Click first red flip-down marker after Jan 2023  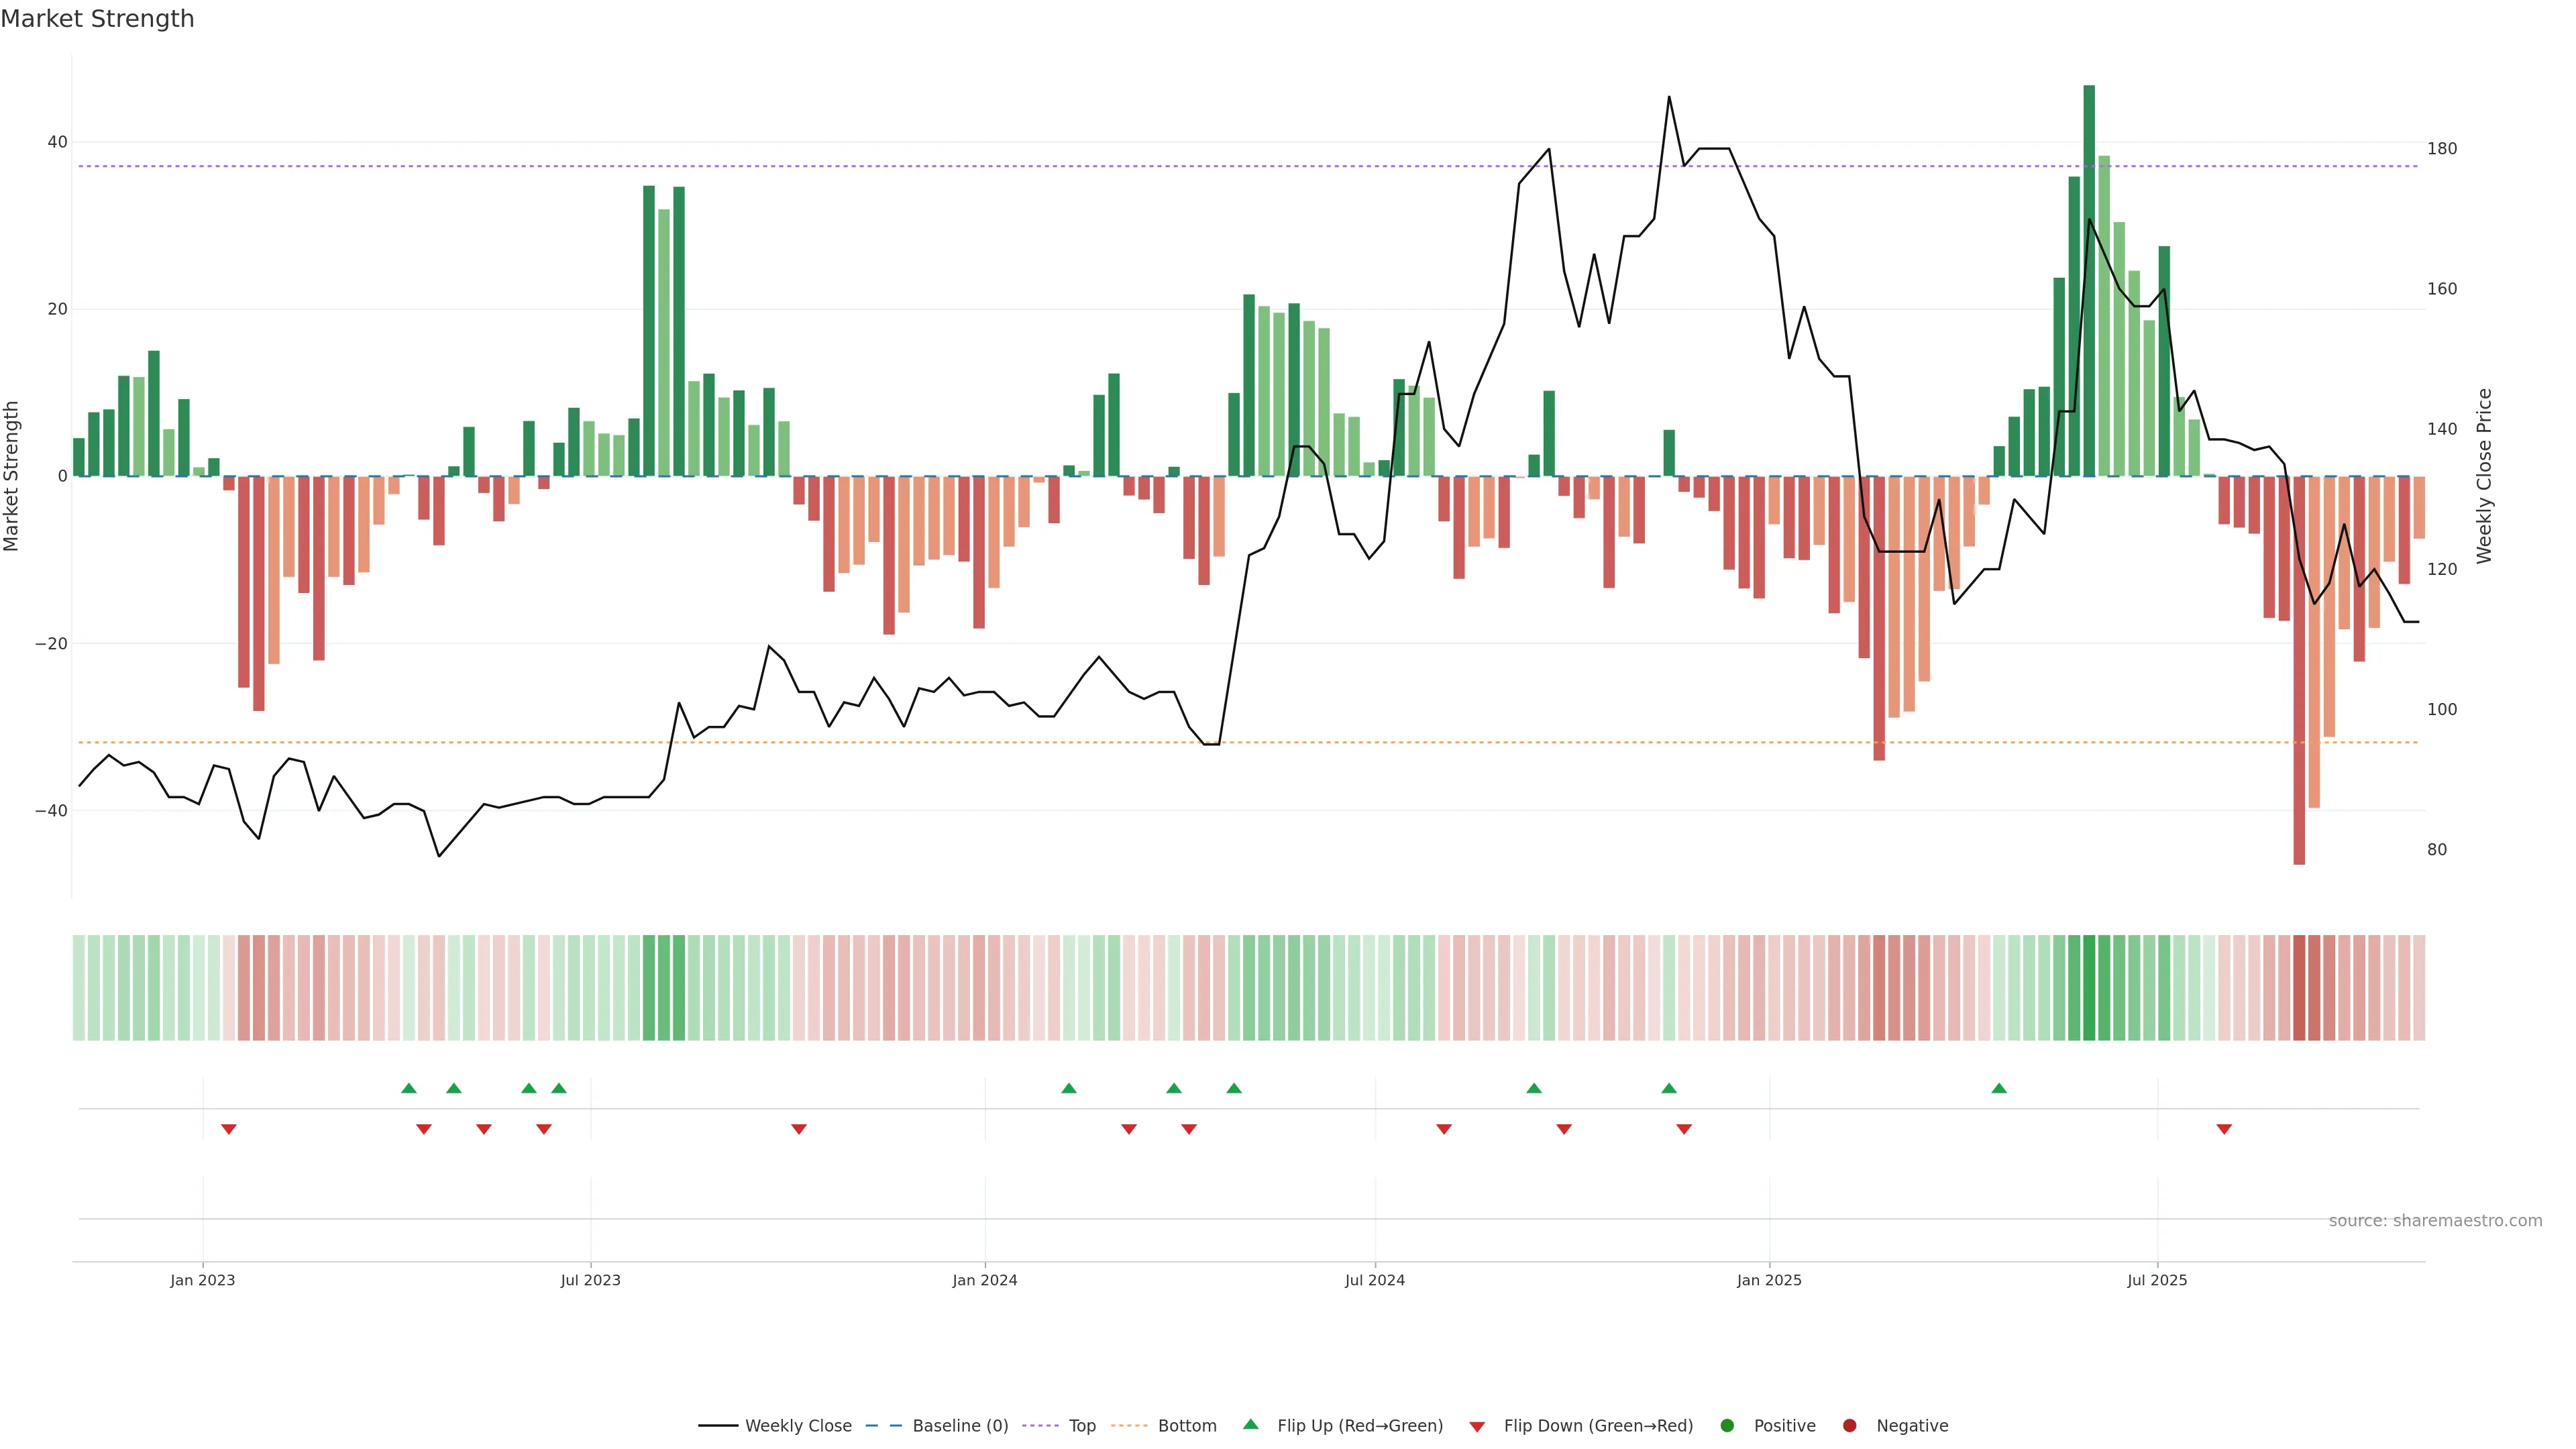coord(229,1129)
